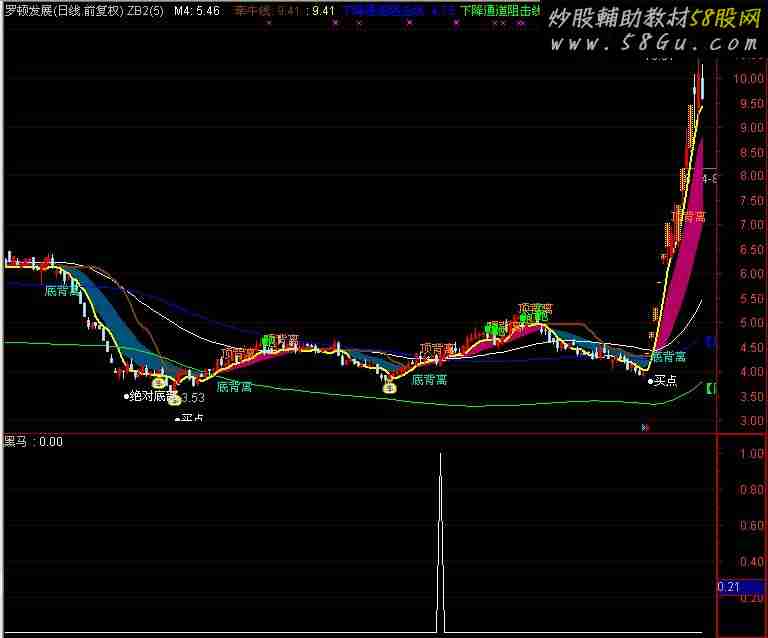Click the 8.00 price axis label

click(751, 176)
